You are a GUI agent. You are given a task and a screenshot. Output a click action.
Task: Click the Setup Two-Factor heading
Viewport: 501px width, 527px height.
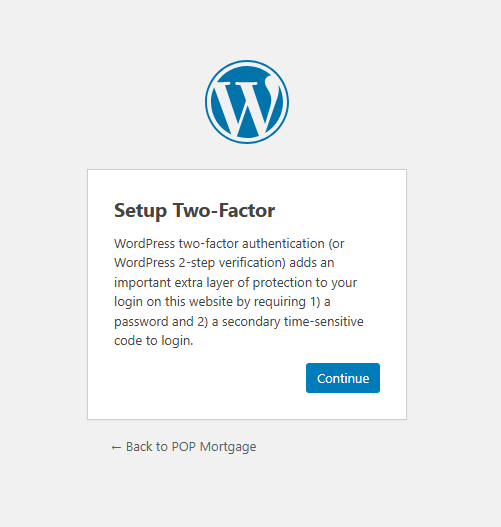(x=195, y=211)
